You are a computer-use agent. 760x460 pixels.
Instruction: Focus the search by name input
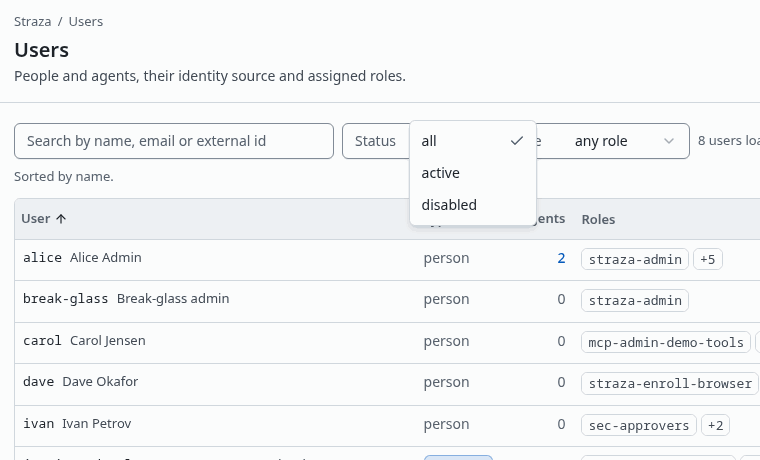174,141
